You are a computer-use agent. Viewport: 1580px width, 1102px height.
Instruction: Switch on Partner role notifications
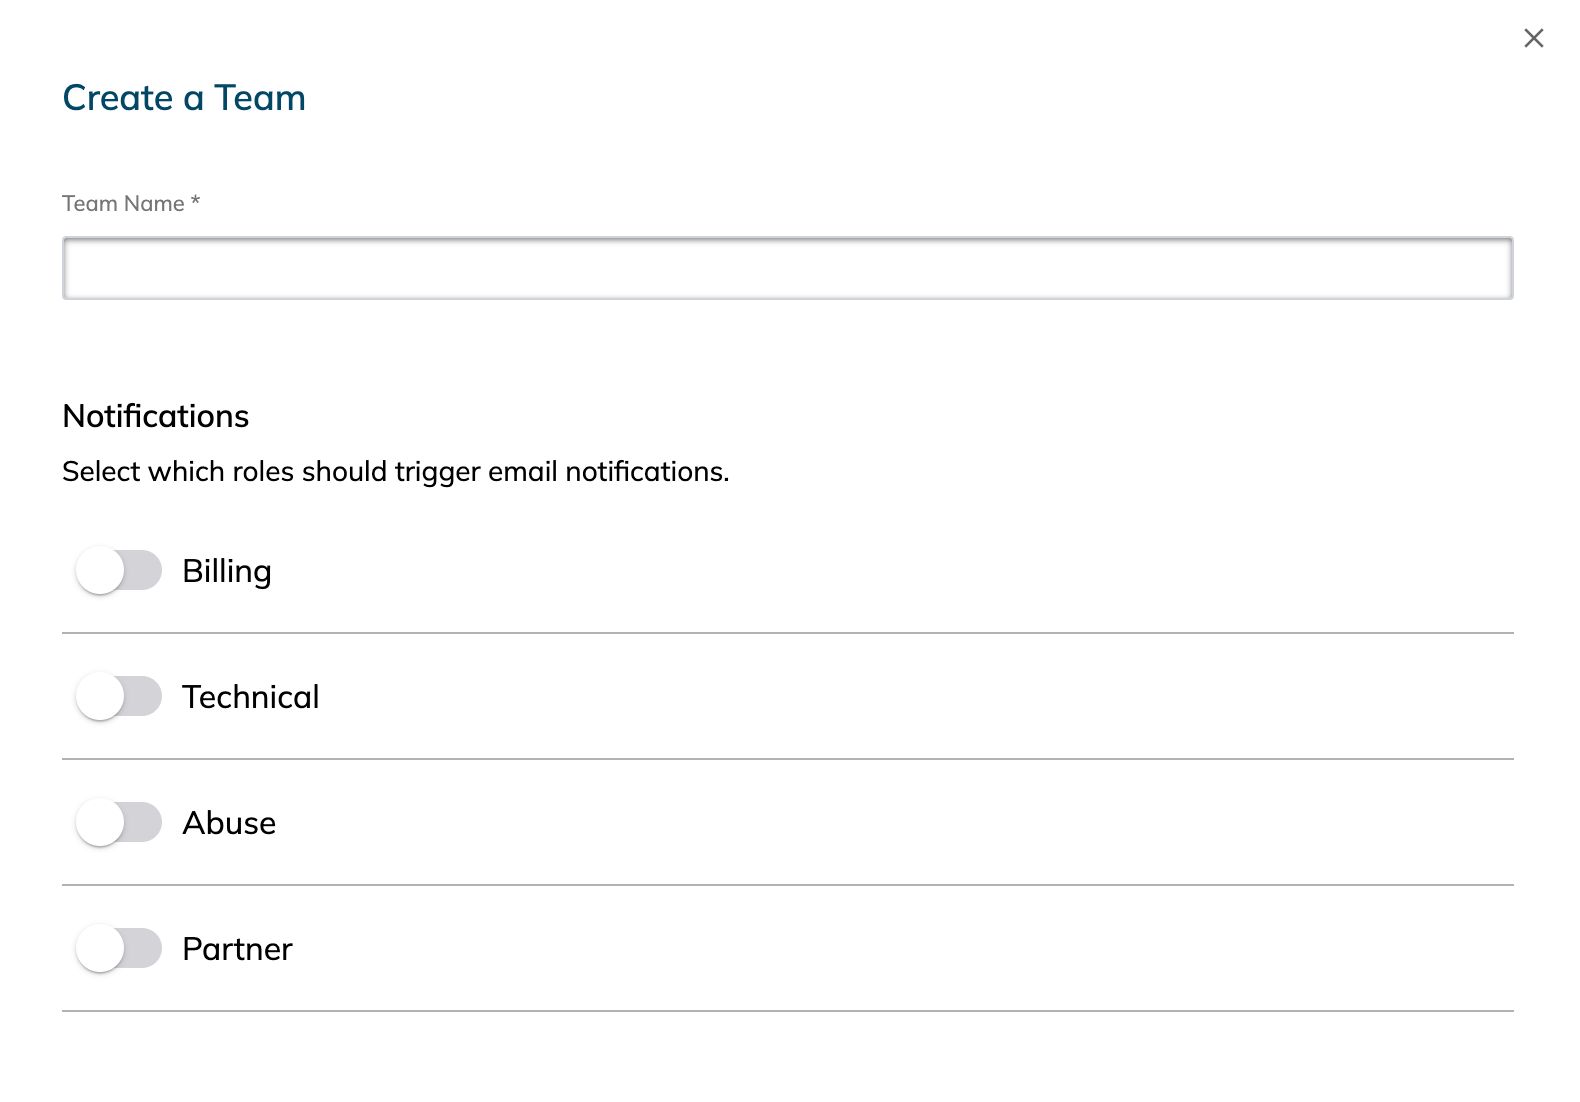119,949
